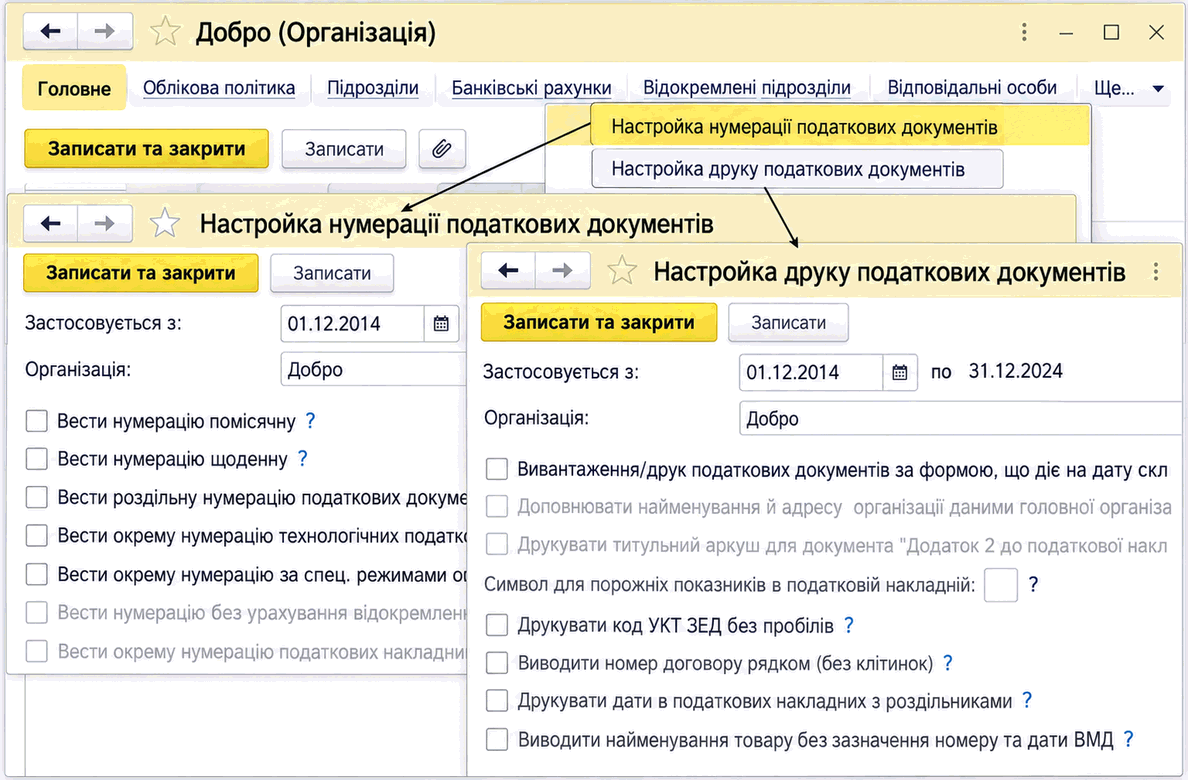Go forward in Добро (Організація) window
The height and width of the screenshot is (780, 1188).
click(105, 31)
